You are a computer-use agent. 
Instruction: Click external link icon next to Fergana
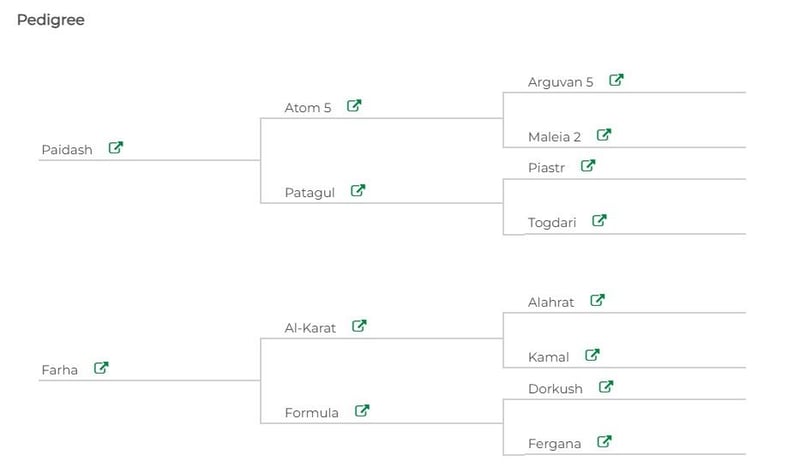tap(604, 441)
